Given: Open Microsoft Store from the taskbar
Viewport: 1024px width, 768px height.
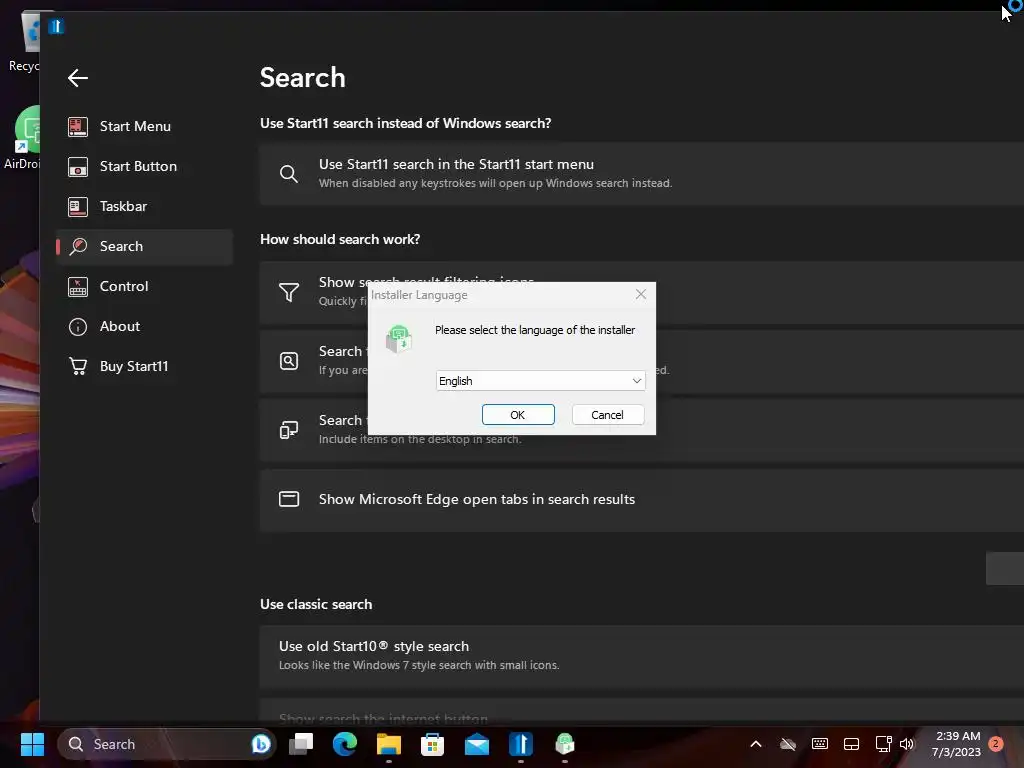Looking at the screenshot, I should pos(432,744).
